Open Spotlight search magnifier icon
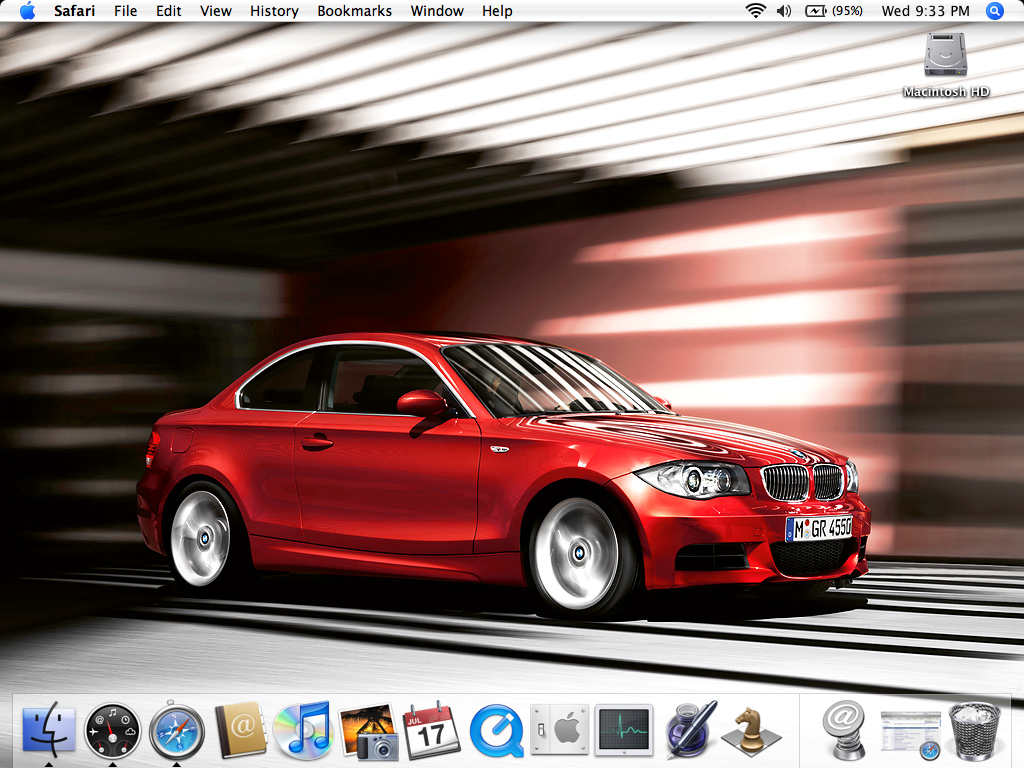This screenshot has width=1024, height=768. [995, 10]
